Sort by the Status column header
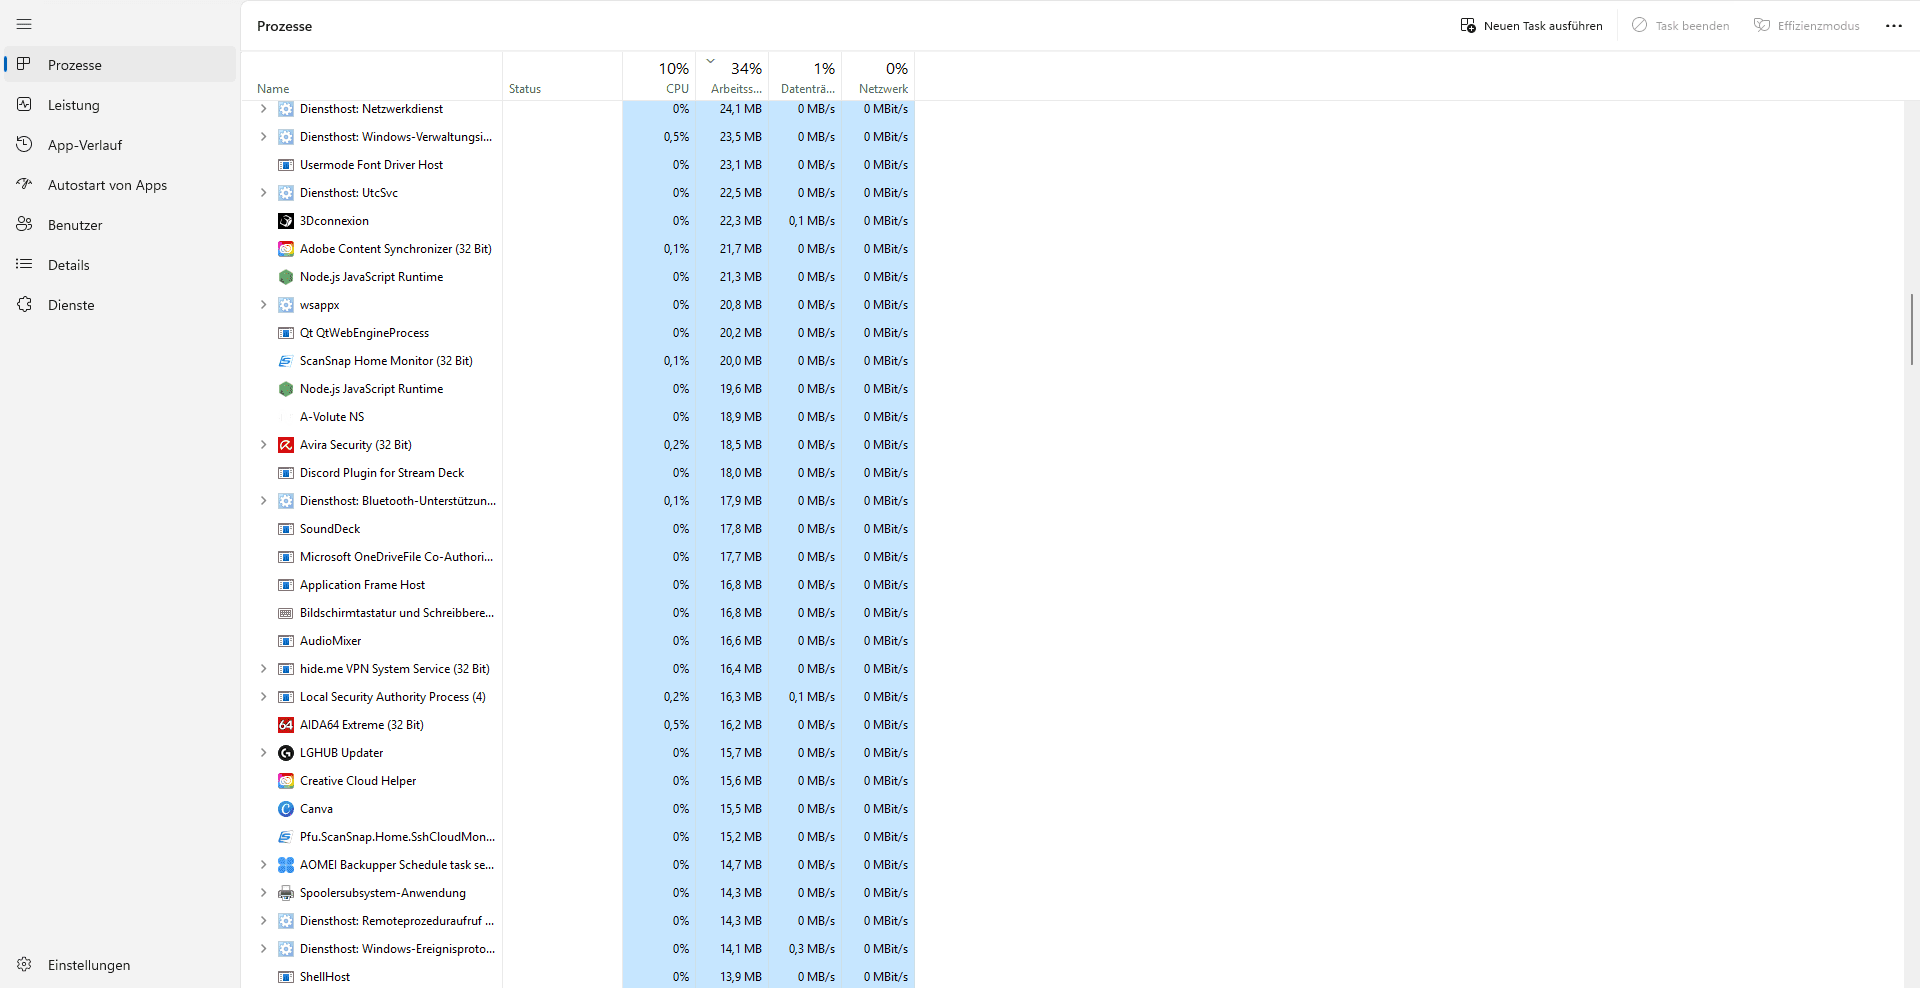 562,77
